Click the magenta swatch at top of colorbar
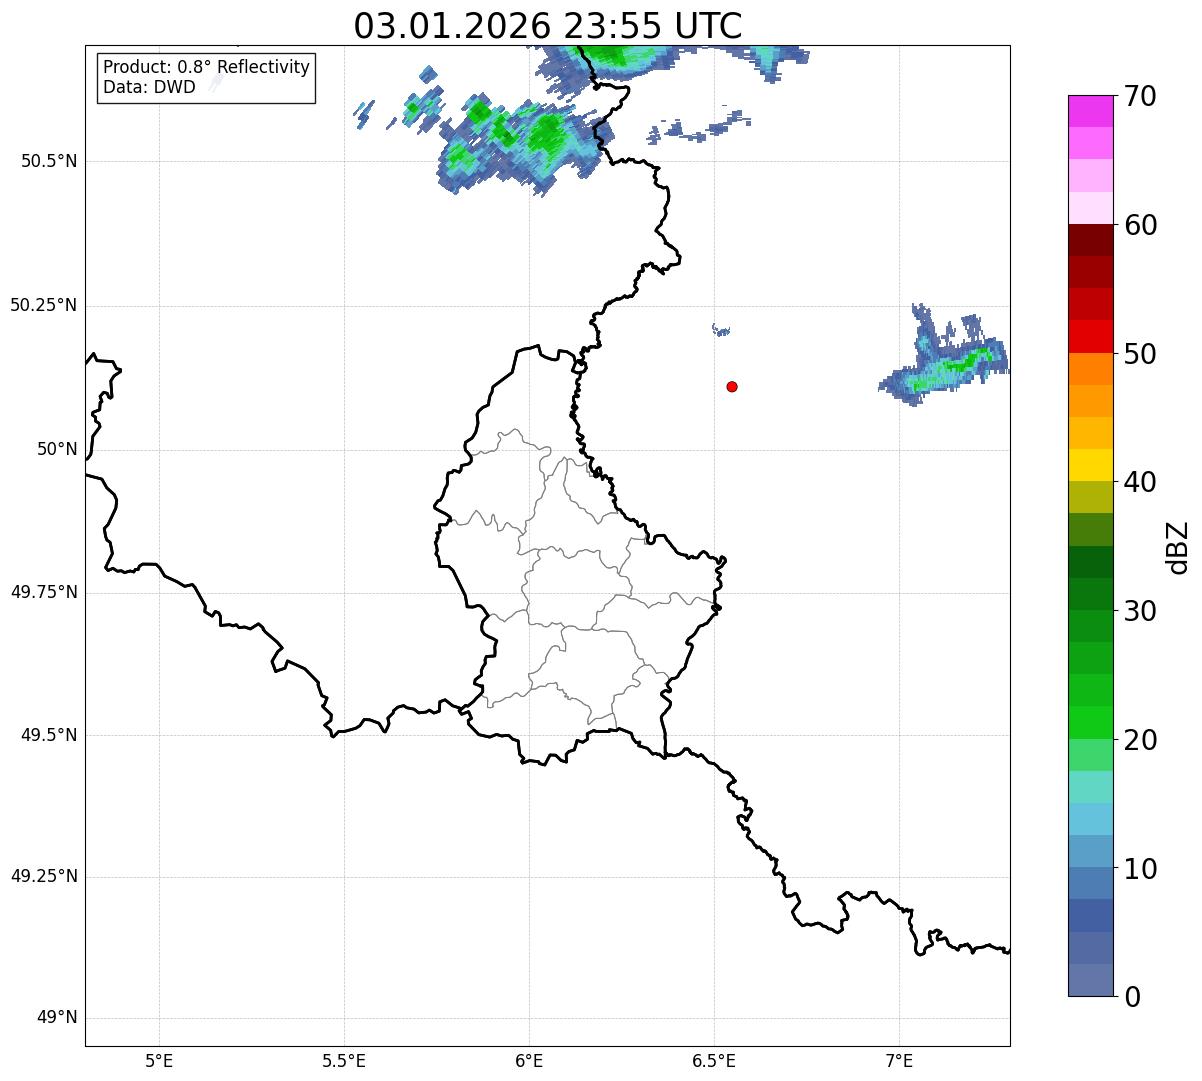 tap(1091, 111)
